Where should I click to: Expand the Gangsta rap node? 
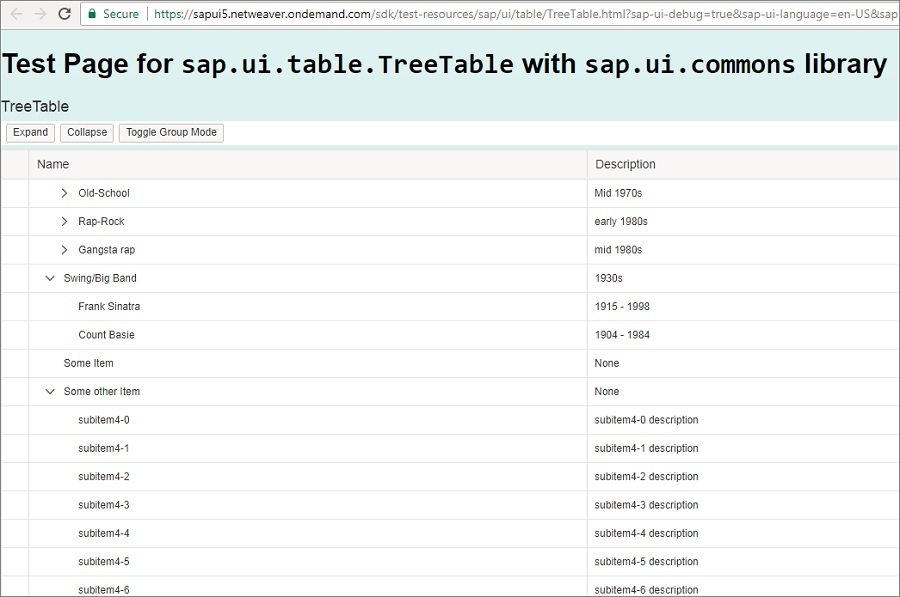65,250
